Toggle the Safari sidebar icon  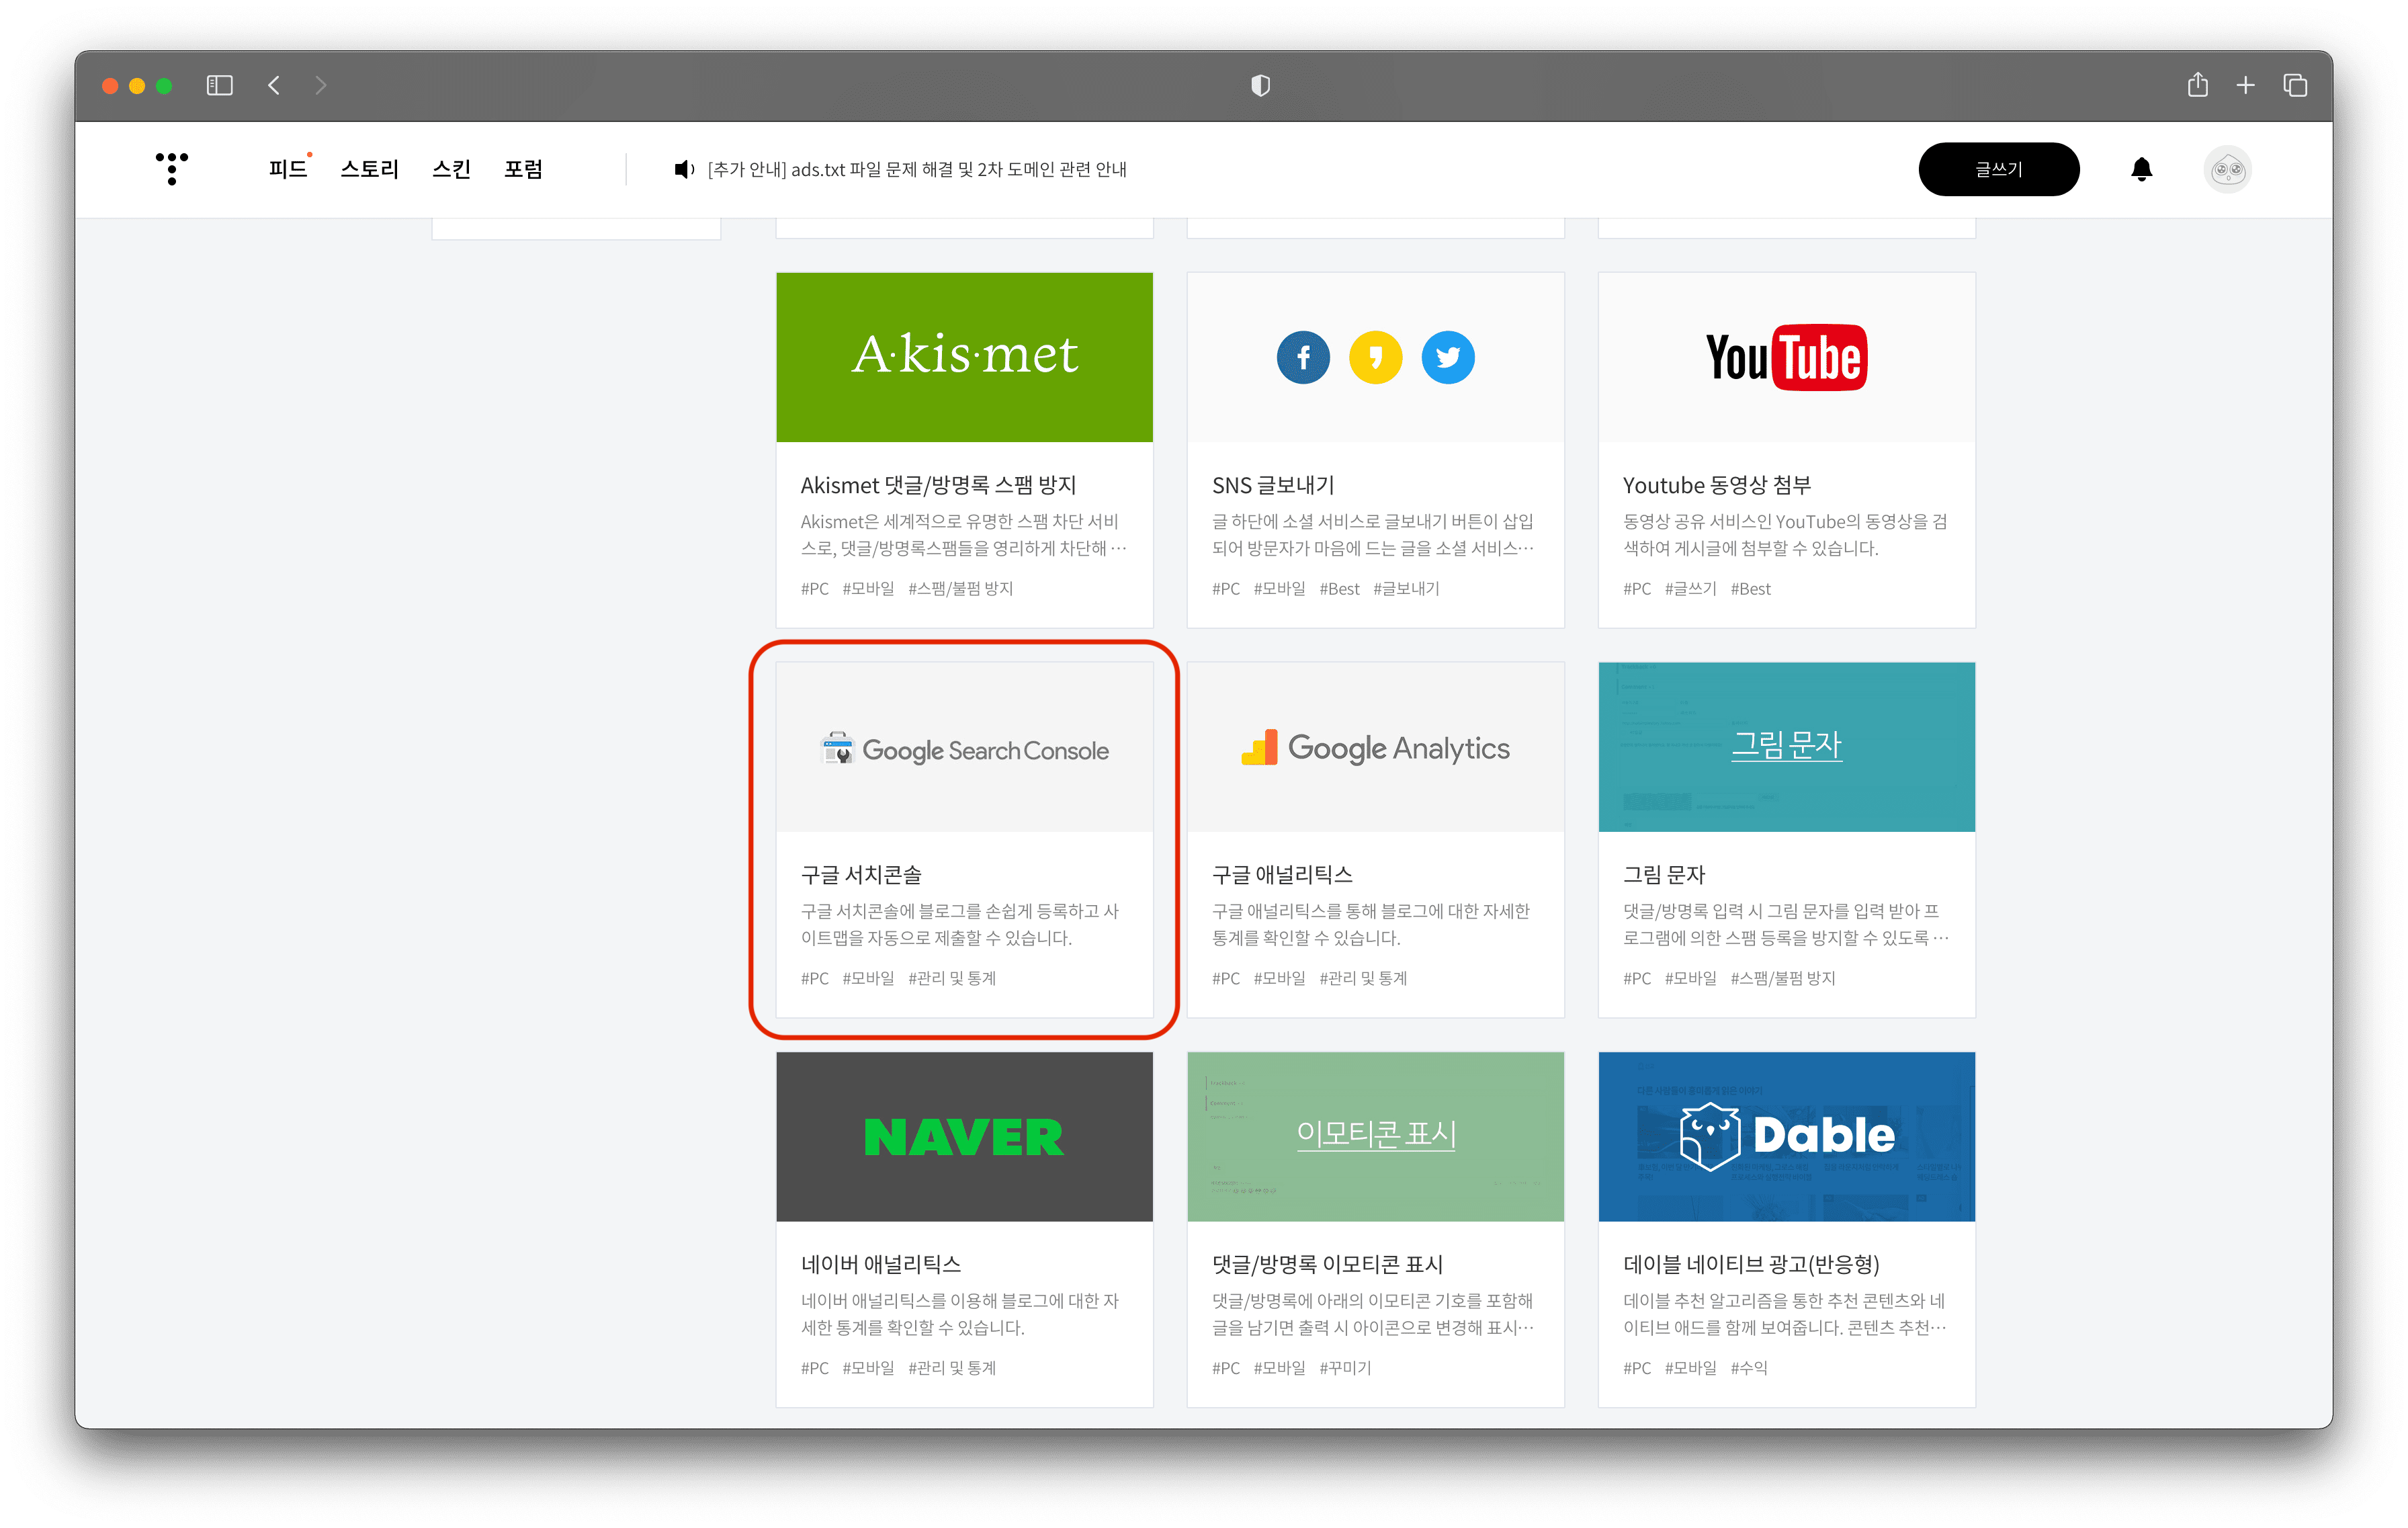click(219, 85)
